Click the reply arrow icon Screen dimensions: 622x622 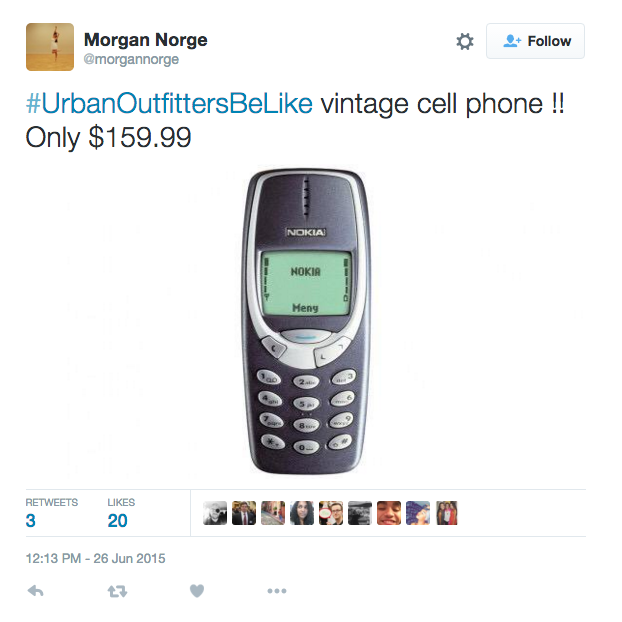click(36, 591)
